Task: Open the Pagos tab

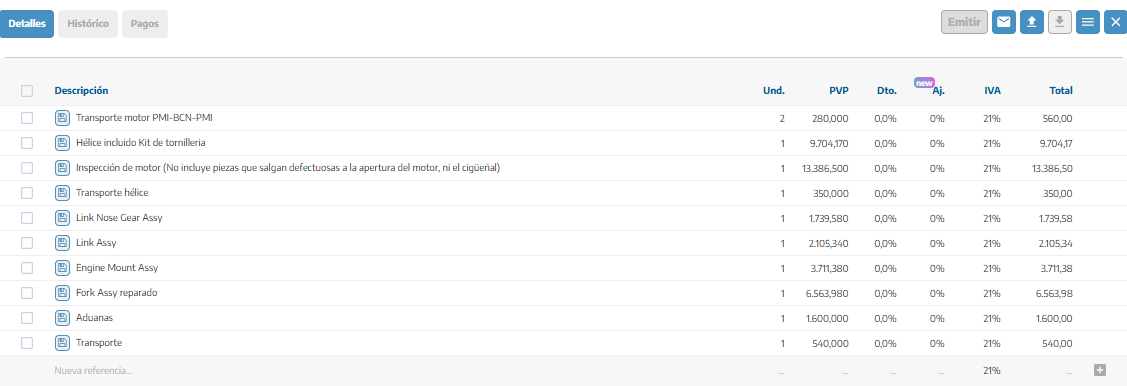Action: tap(144, 24)
